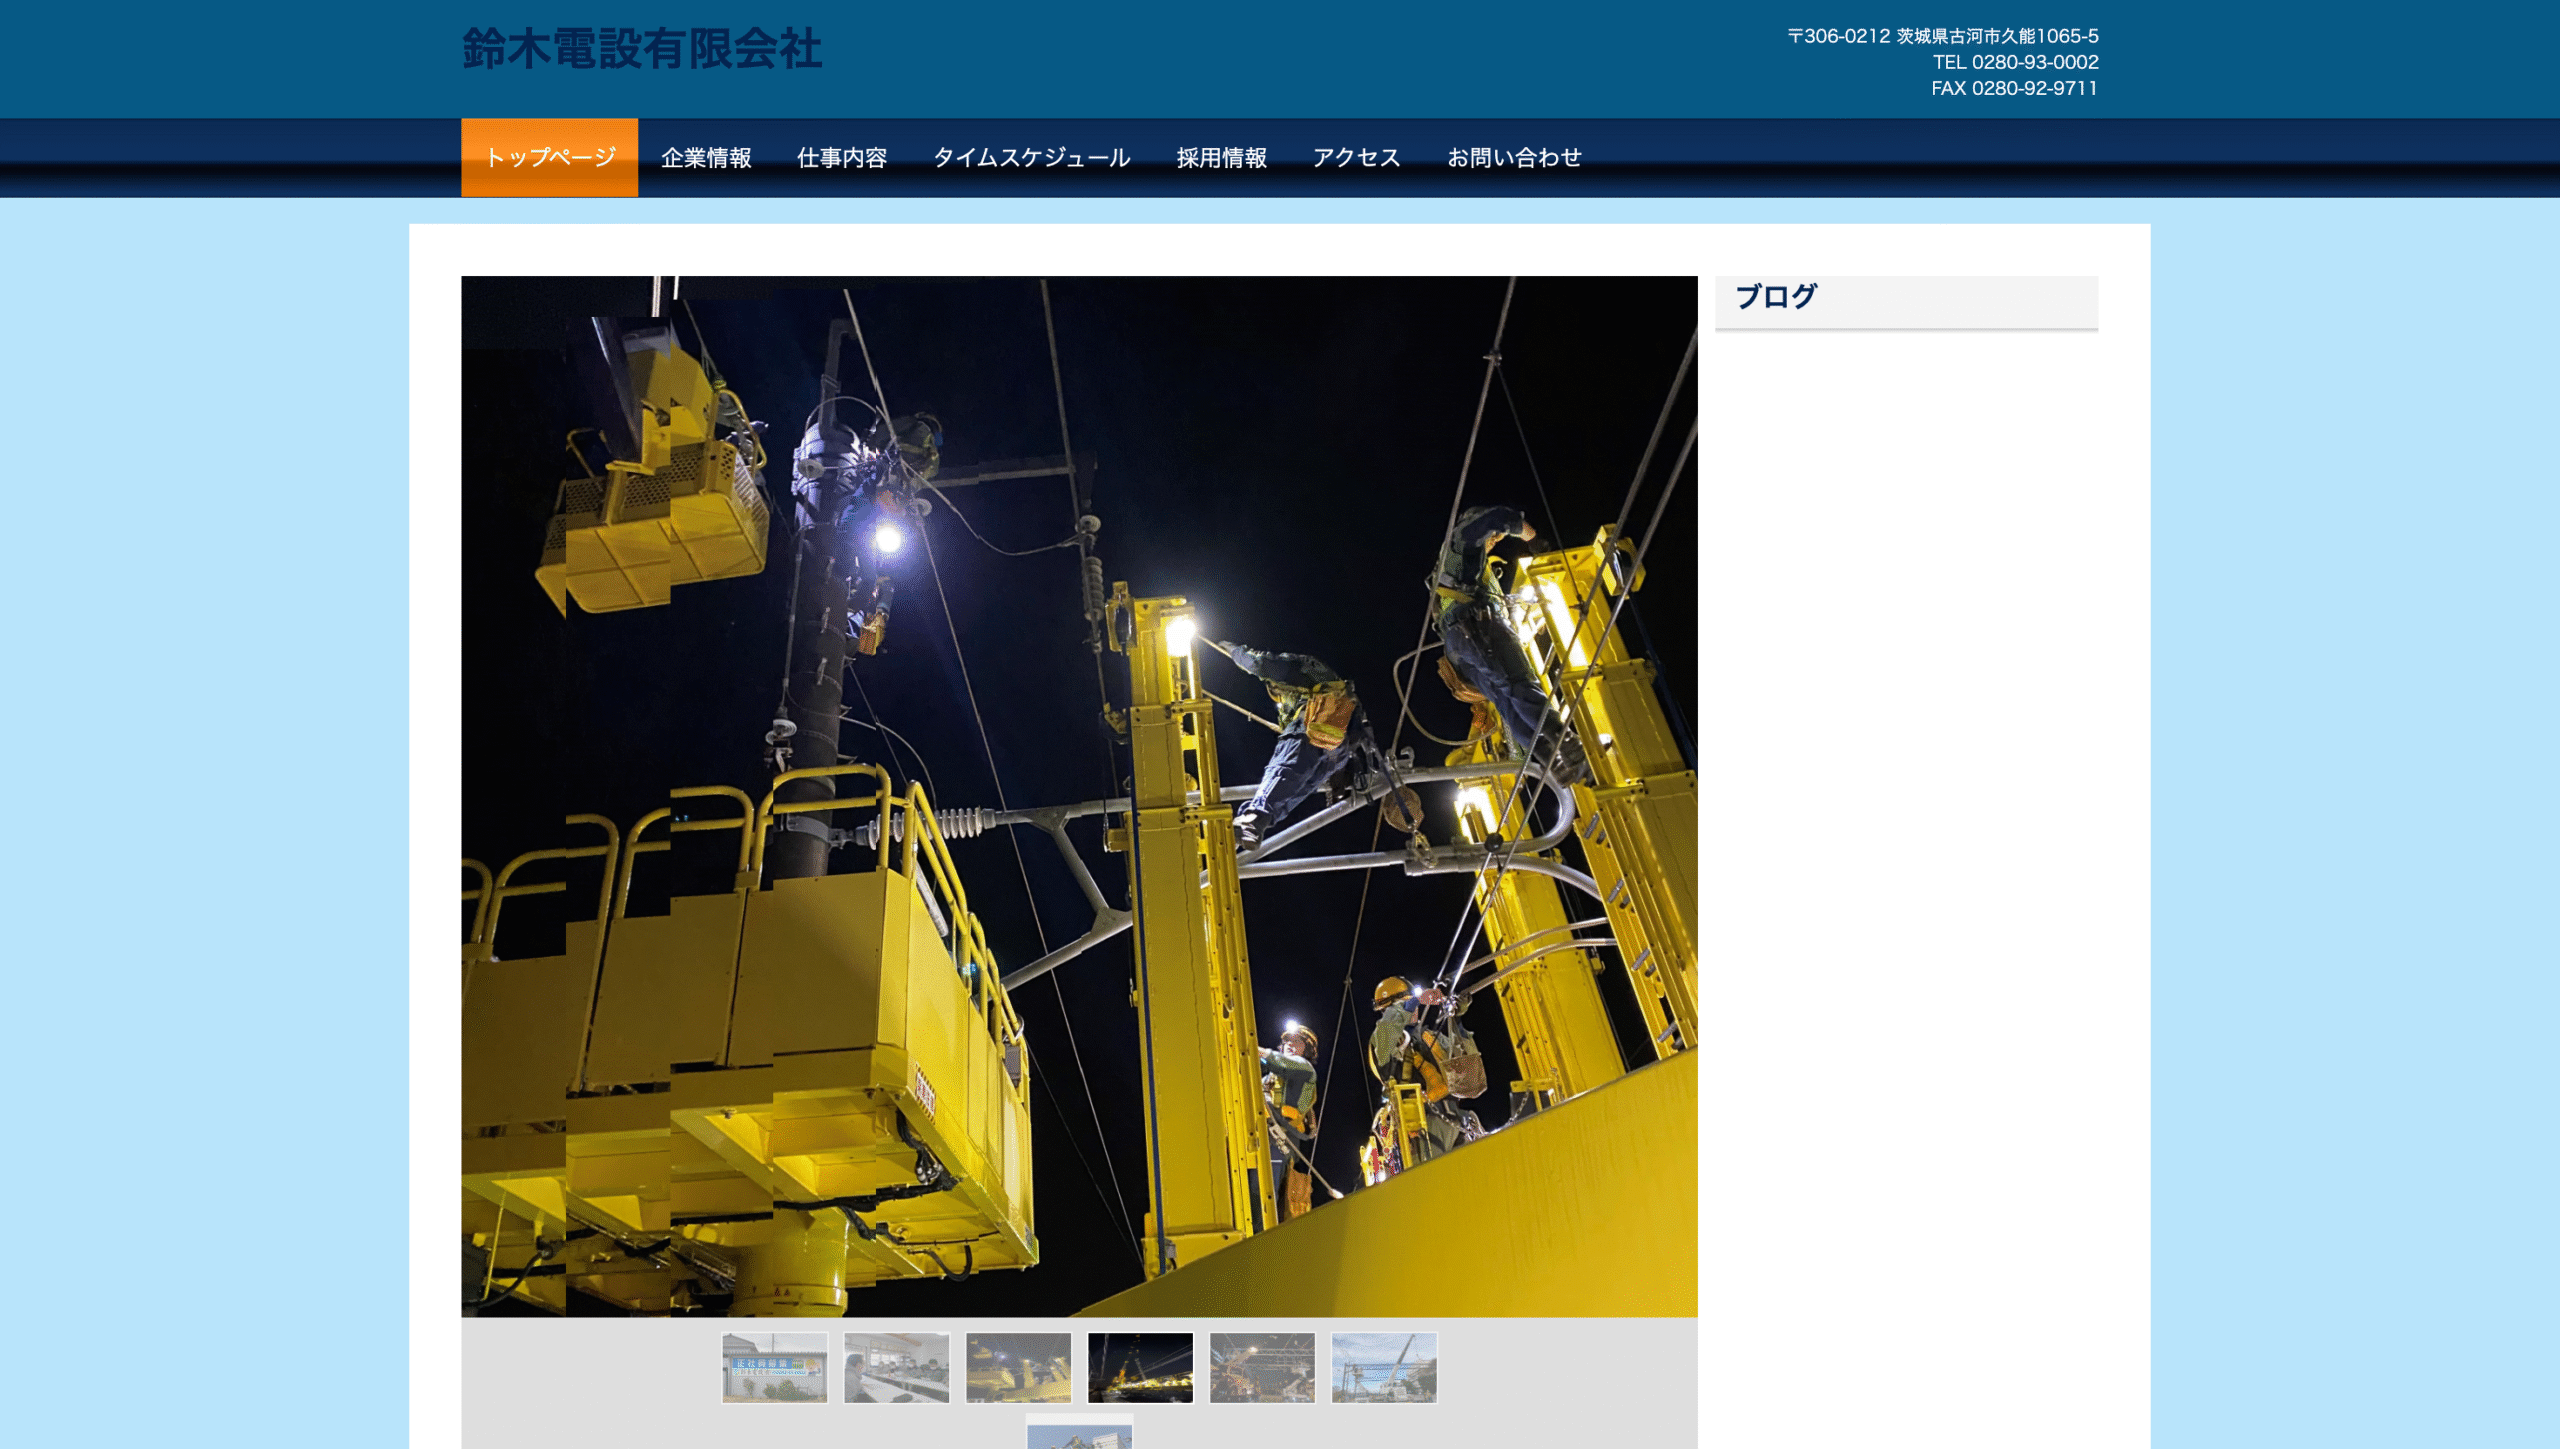2560x1449 pixels.
Task: Open the first slideshow thumbnail with building sign
Action: (774, 1367)
